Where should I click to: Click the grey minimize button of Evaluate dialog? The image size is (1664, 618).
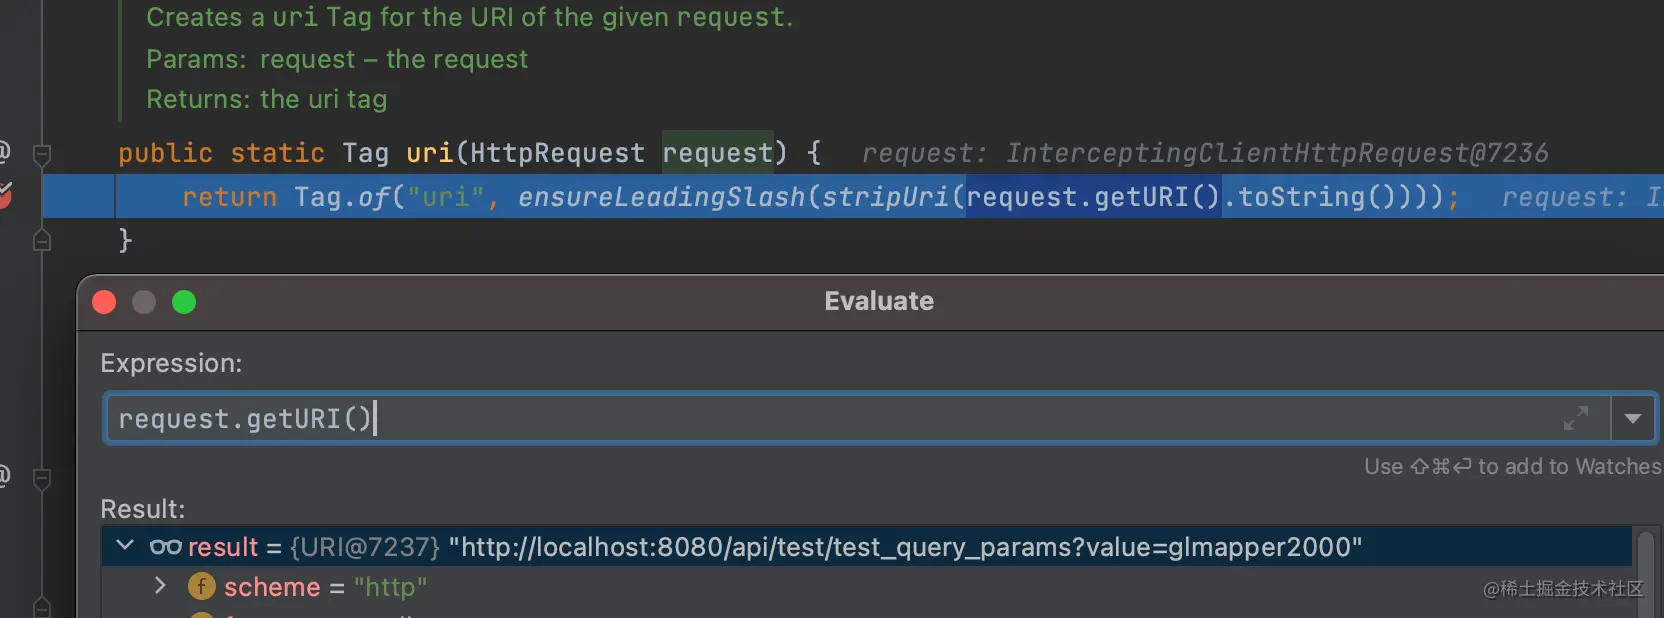click(x=144, y=302)
